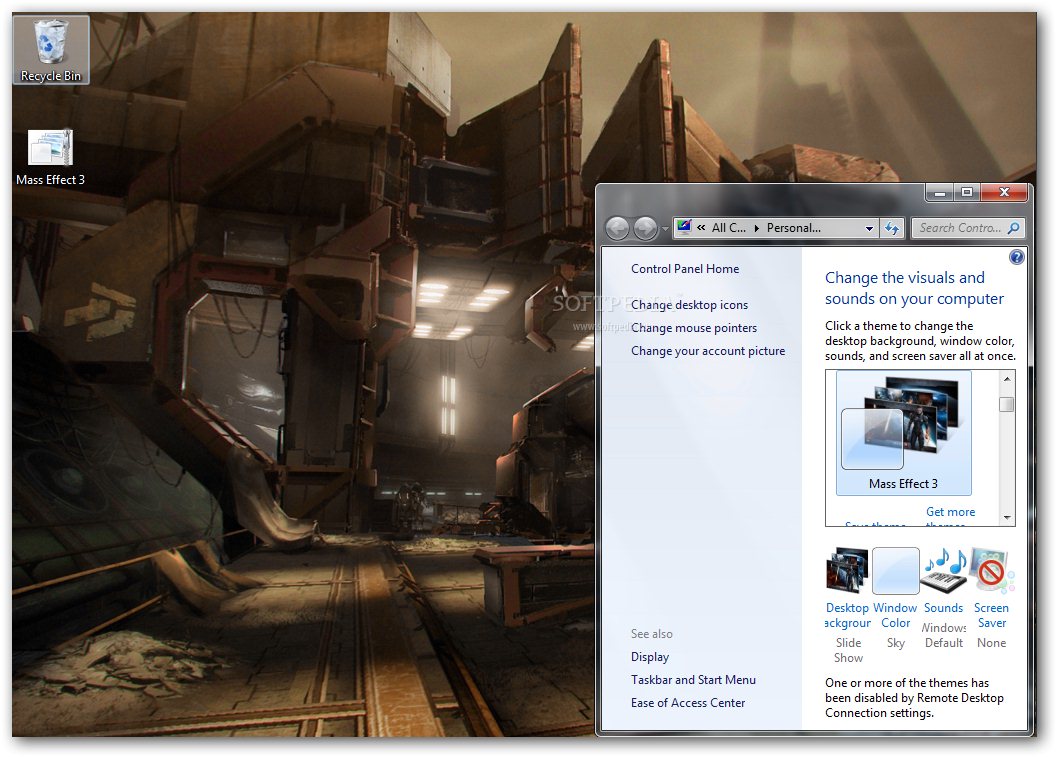Click the Desktop Background text link

(847, 616)
